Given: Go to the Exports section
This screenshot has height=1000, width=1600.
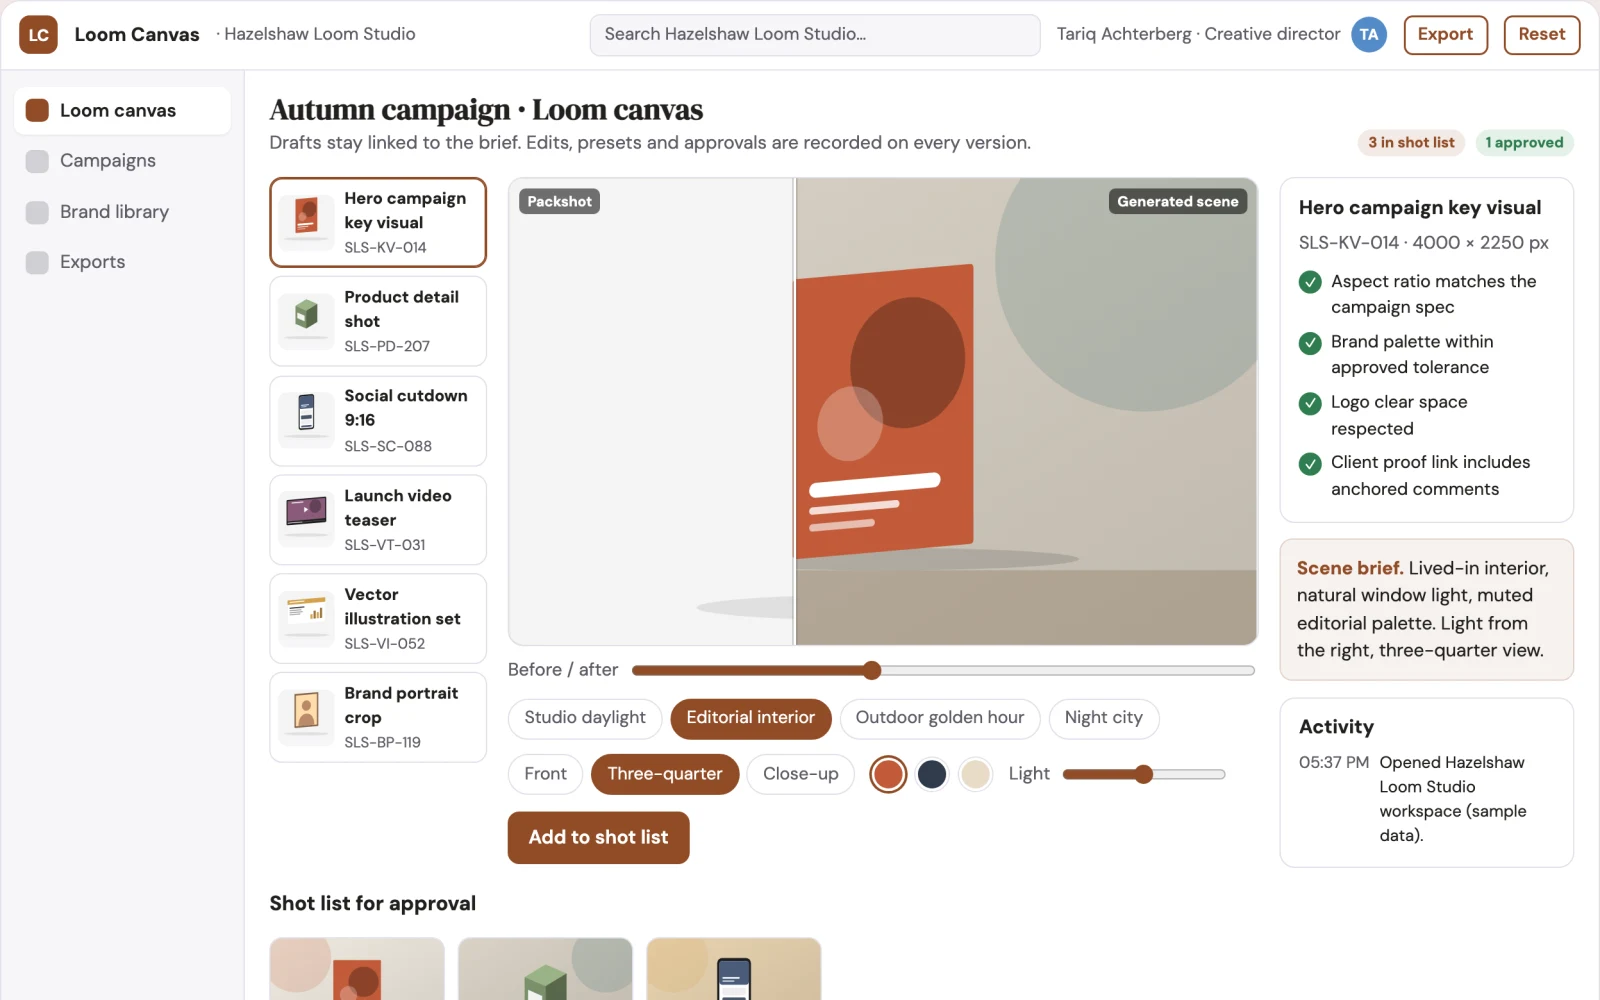Looking at the screenshot, I should pyautogui.click(x=122, y=262).
